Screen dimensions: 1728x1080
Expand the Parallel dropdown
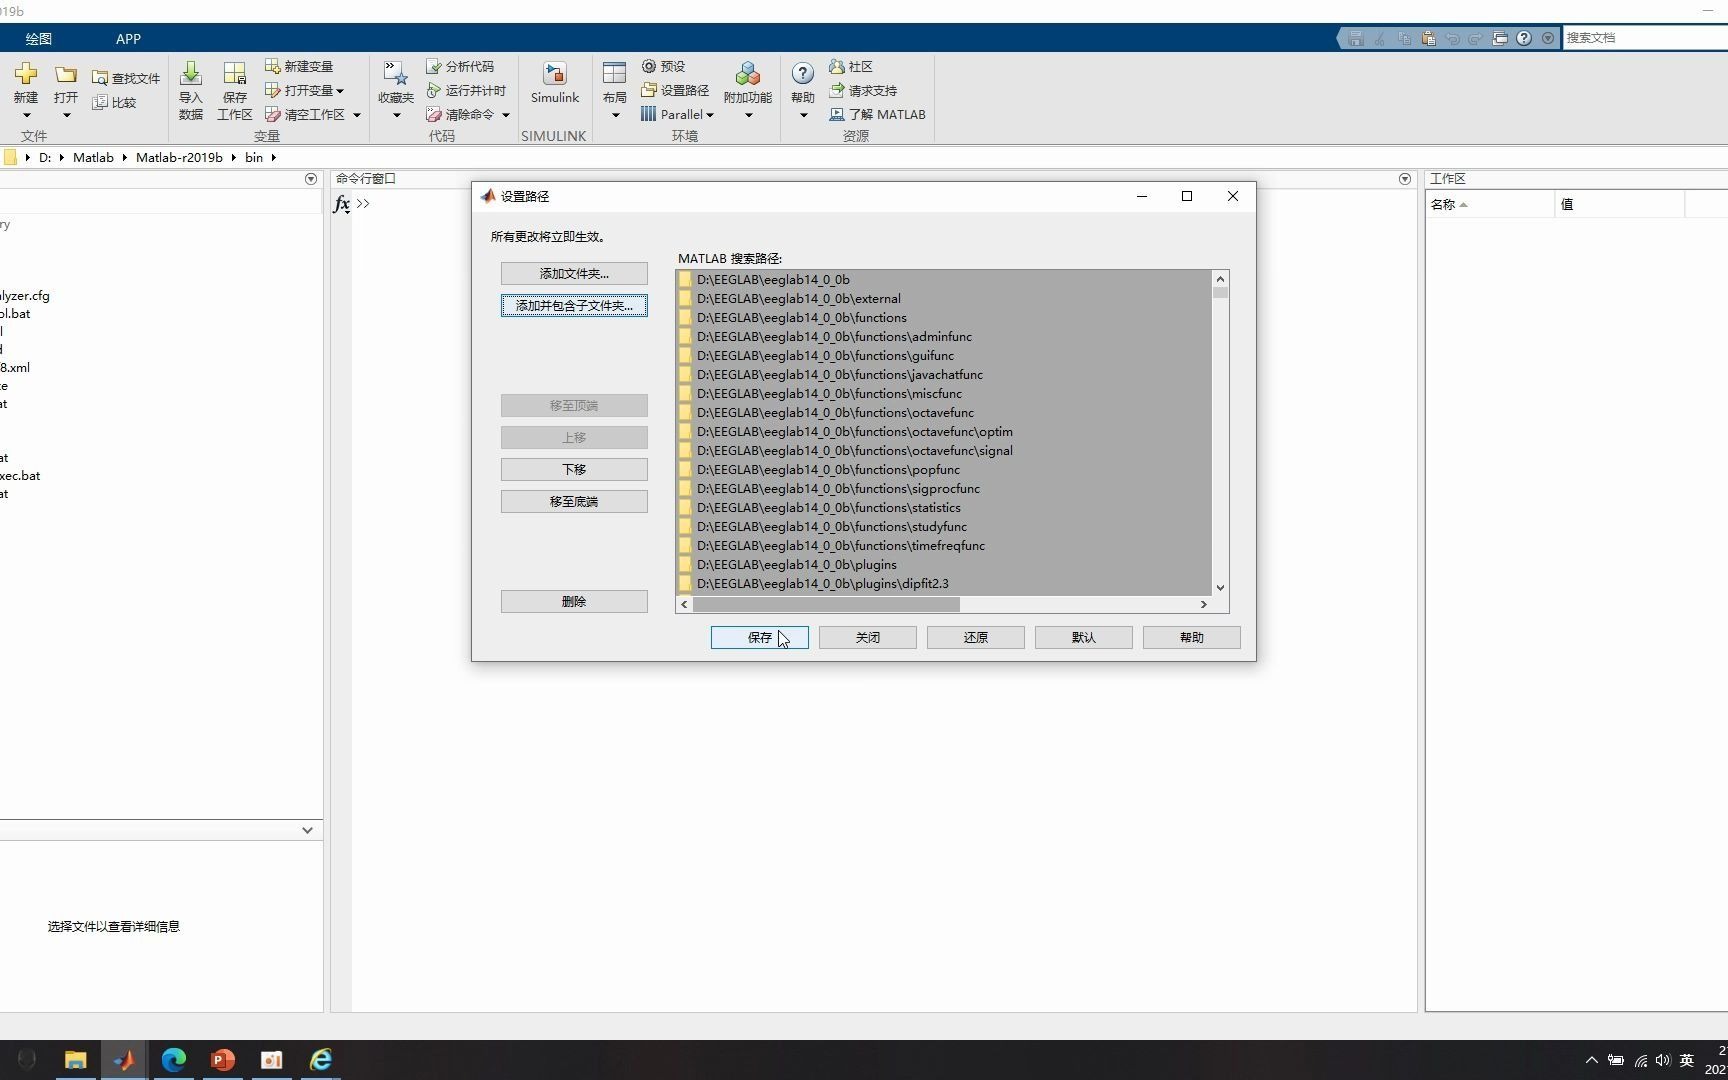point(709,115)
